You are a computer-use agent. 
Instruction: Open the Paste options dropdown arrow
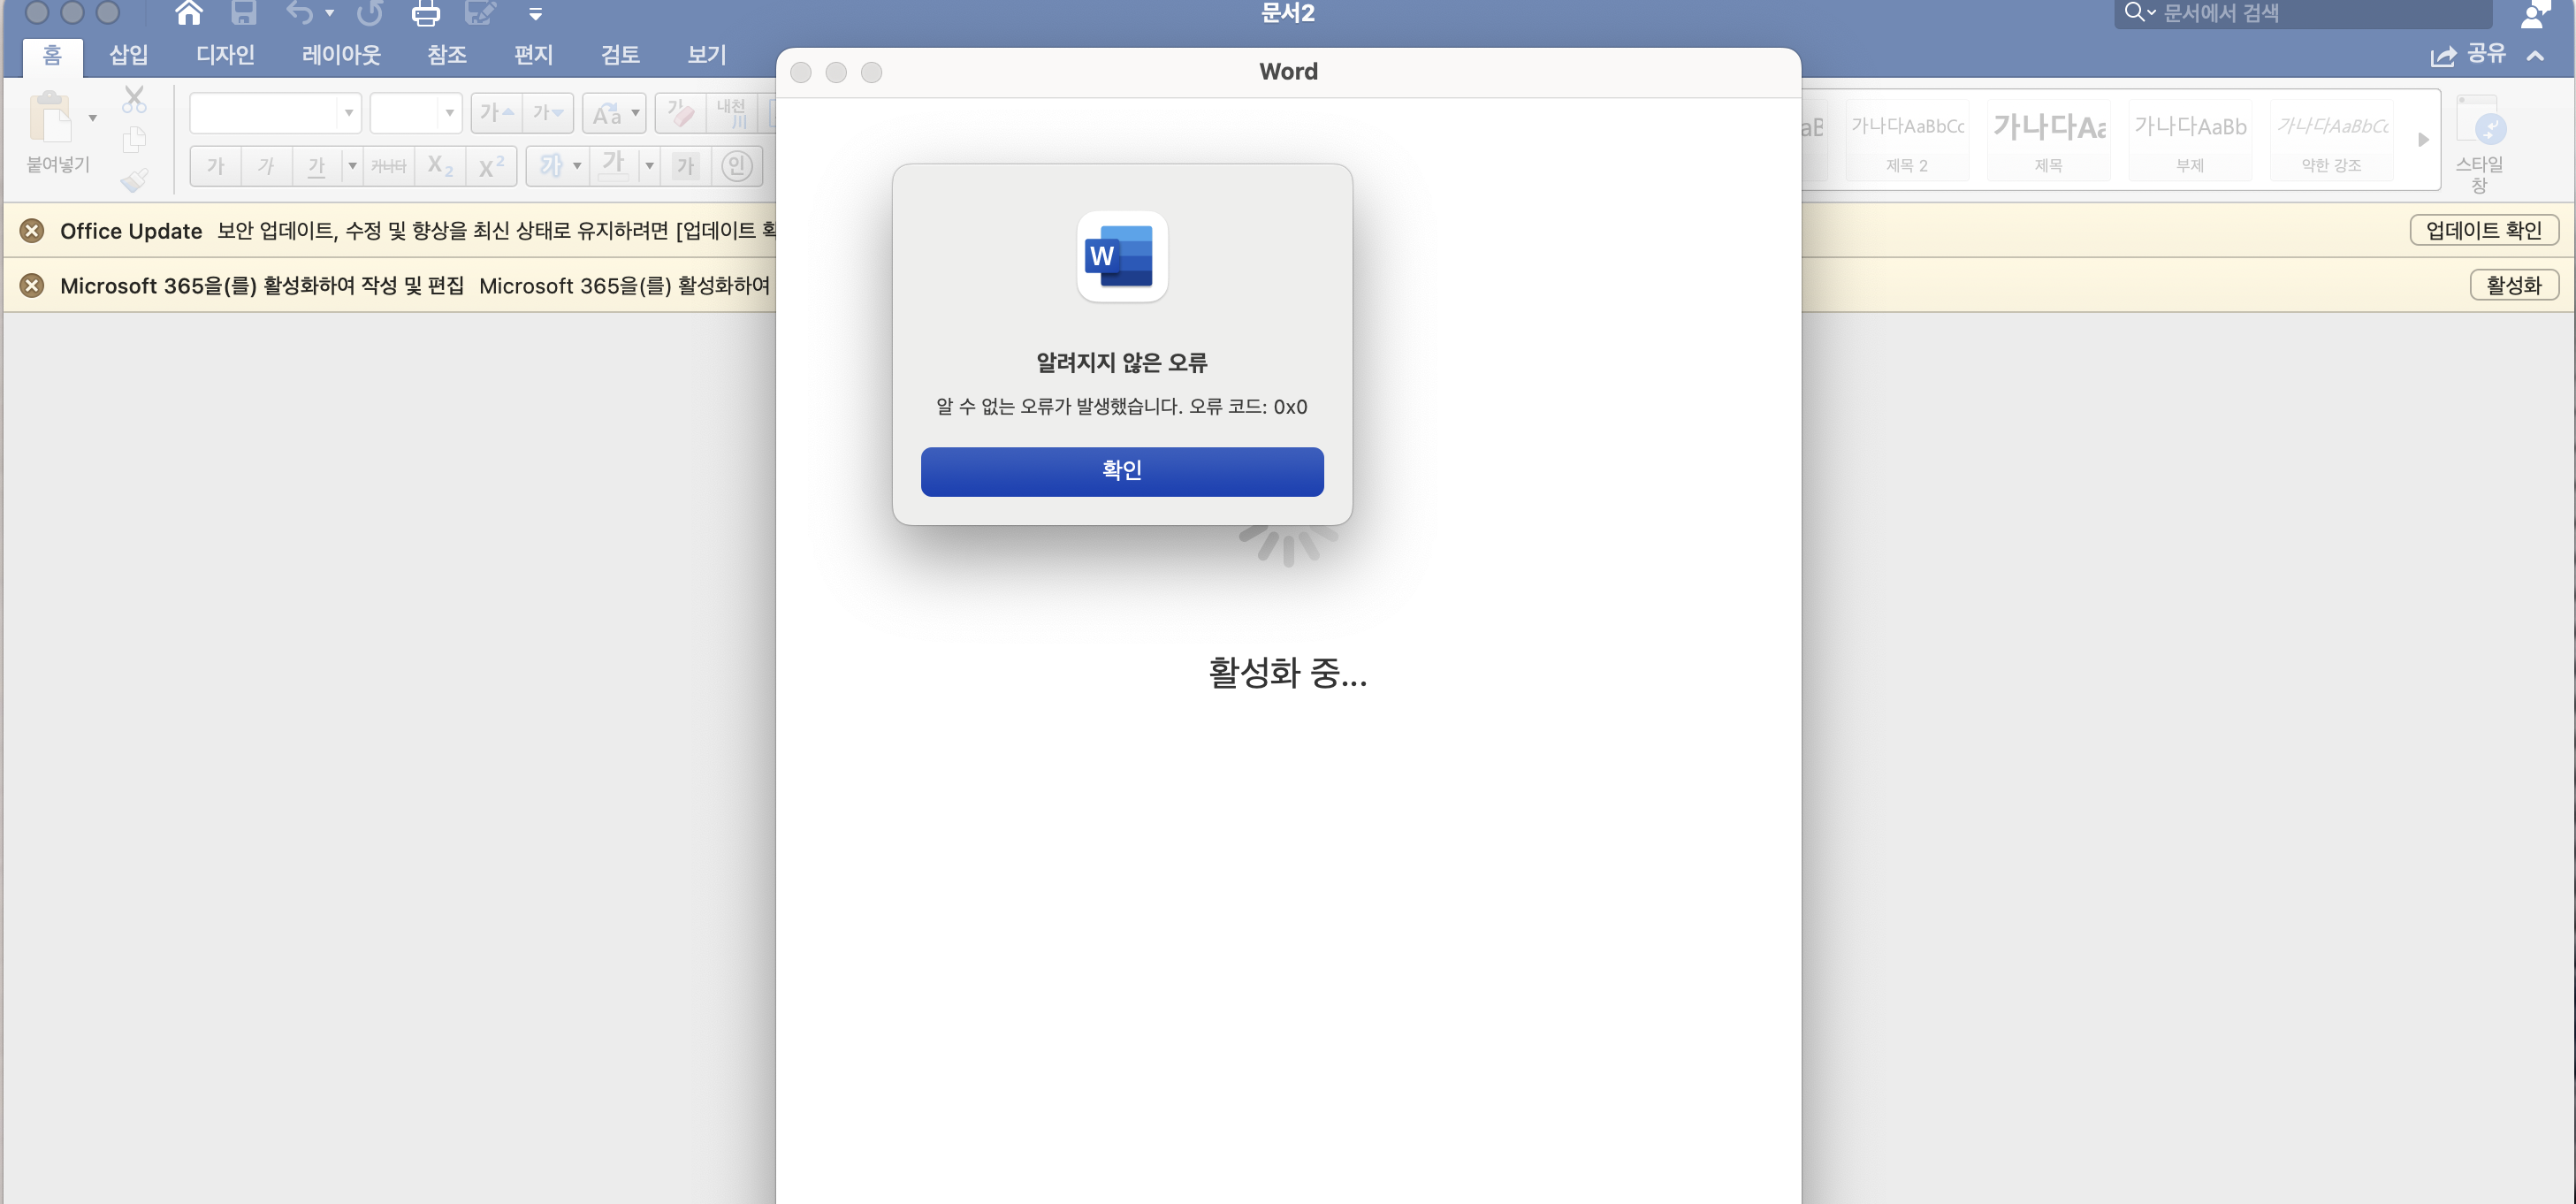pyautogui.click(x=93, y=118)
